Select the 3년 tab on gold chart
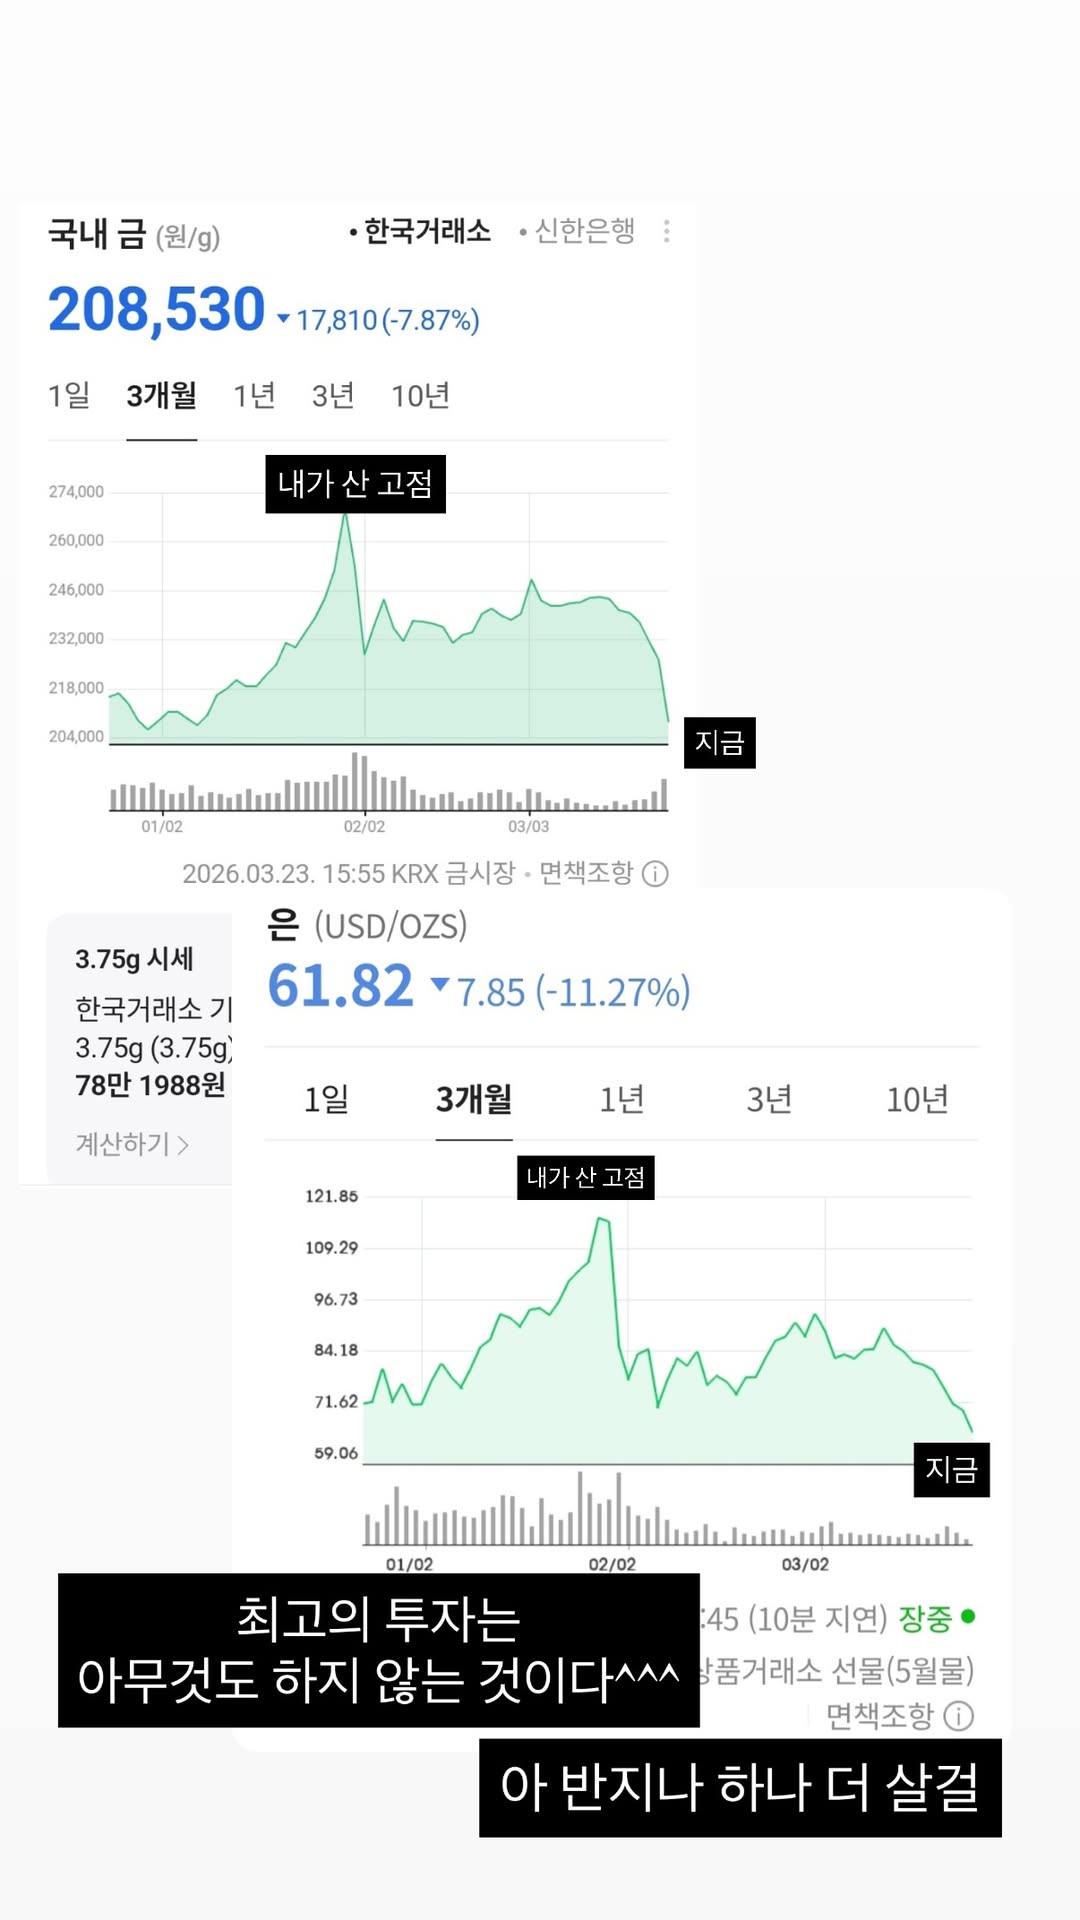The image size is (1080, 1920). click(x=333, y=396)
